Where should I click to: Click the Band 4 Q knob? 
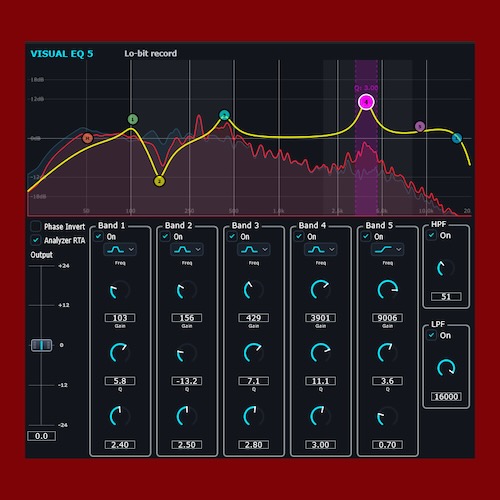coord(321,416)
